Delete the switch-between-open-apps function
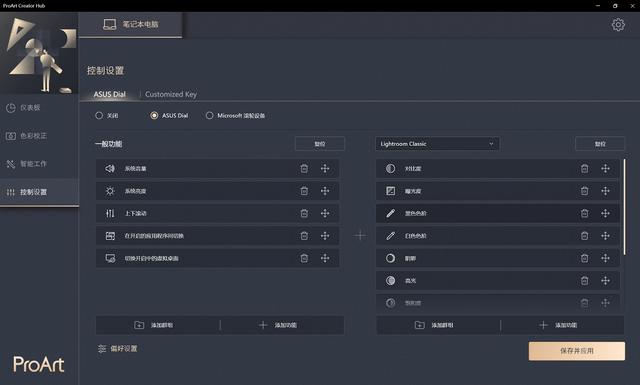Screen dimensions: 640x385 click(x=304, y=236)
